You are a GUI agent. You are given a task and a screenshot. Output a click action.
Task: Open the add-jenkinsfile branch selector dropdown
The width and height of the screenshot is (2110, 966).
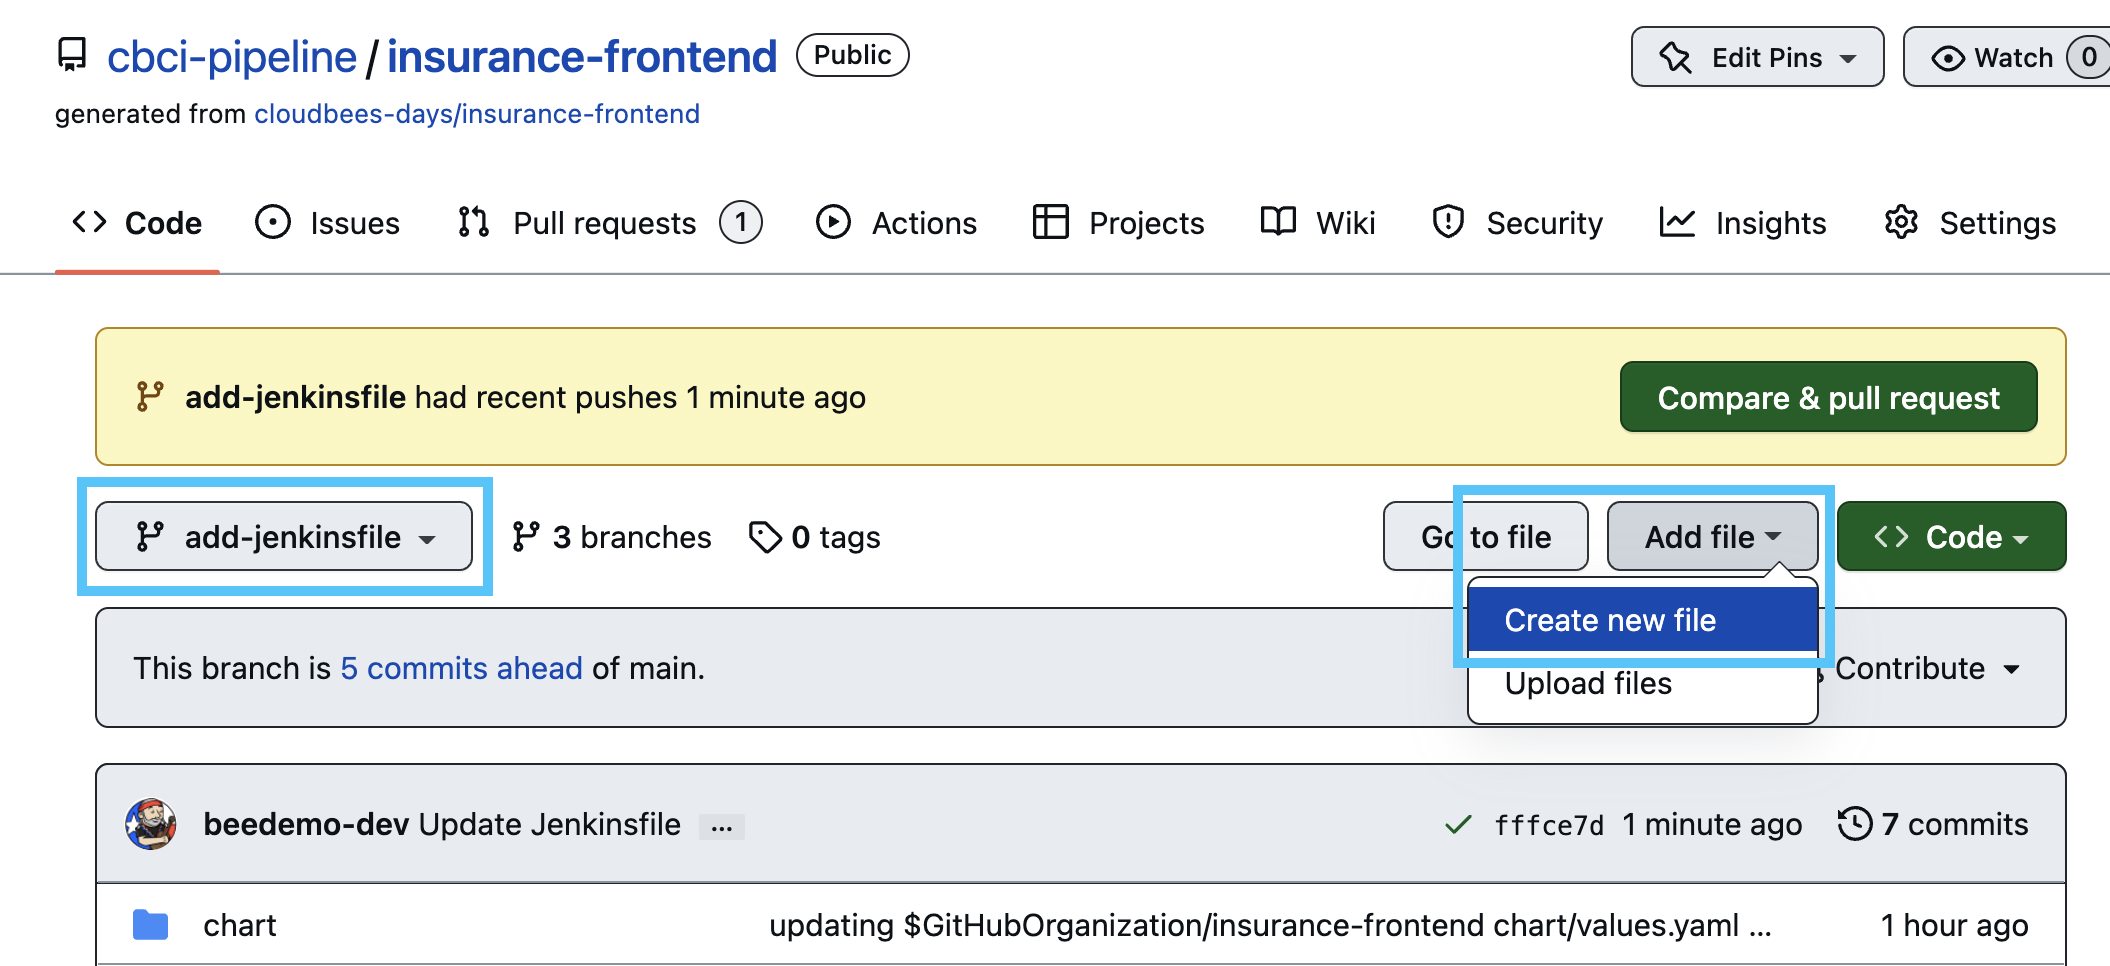(284, 537)
